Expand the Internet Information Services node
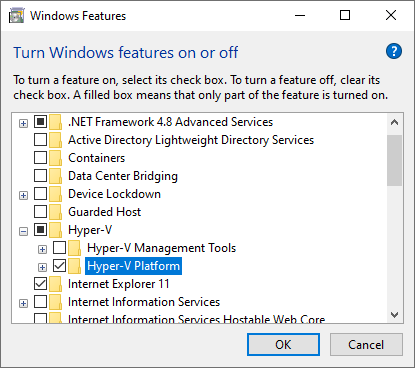Viewport: 415px width, 368px height. tap(23, 304)
